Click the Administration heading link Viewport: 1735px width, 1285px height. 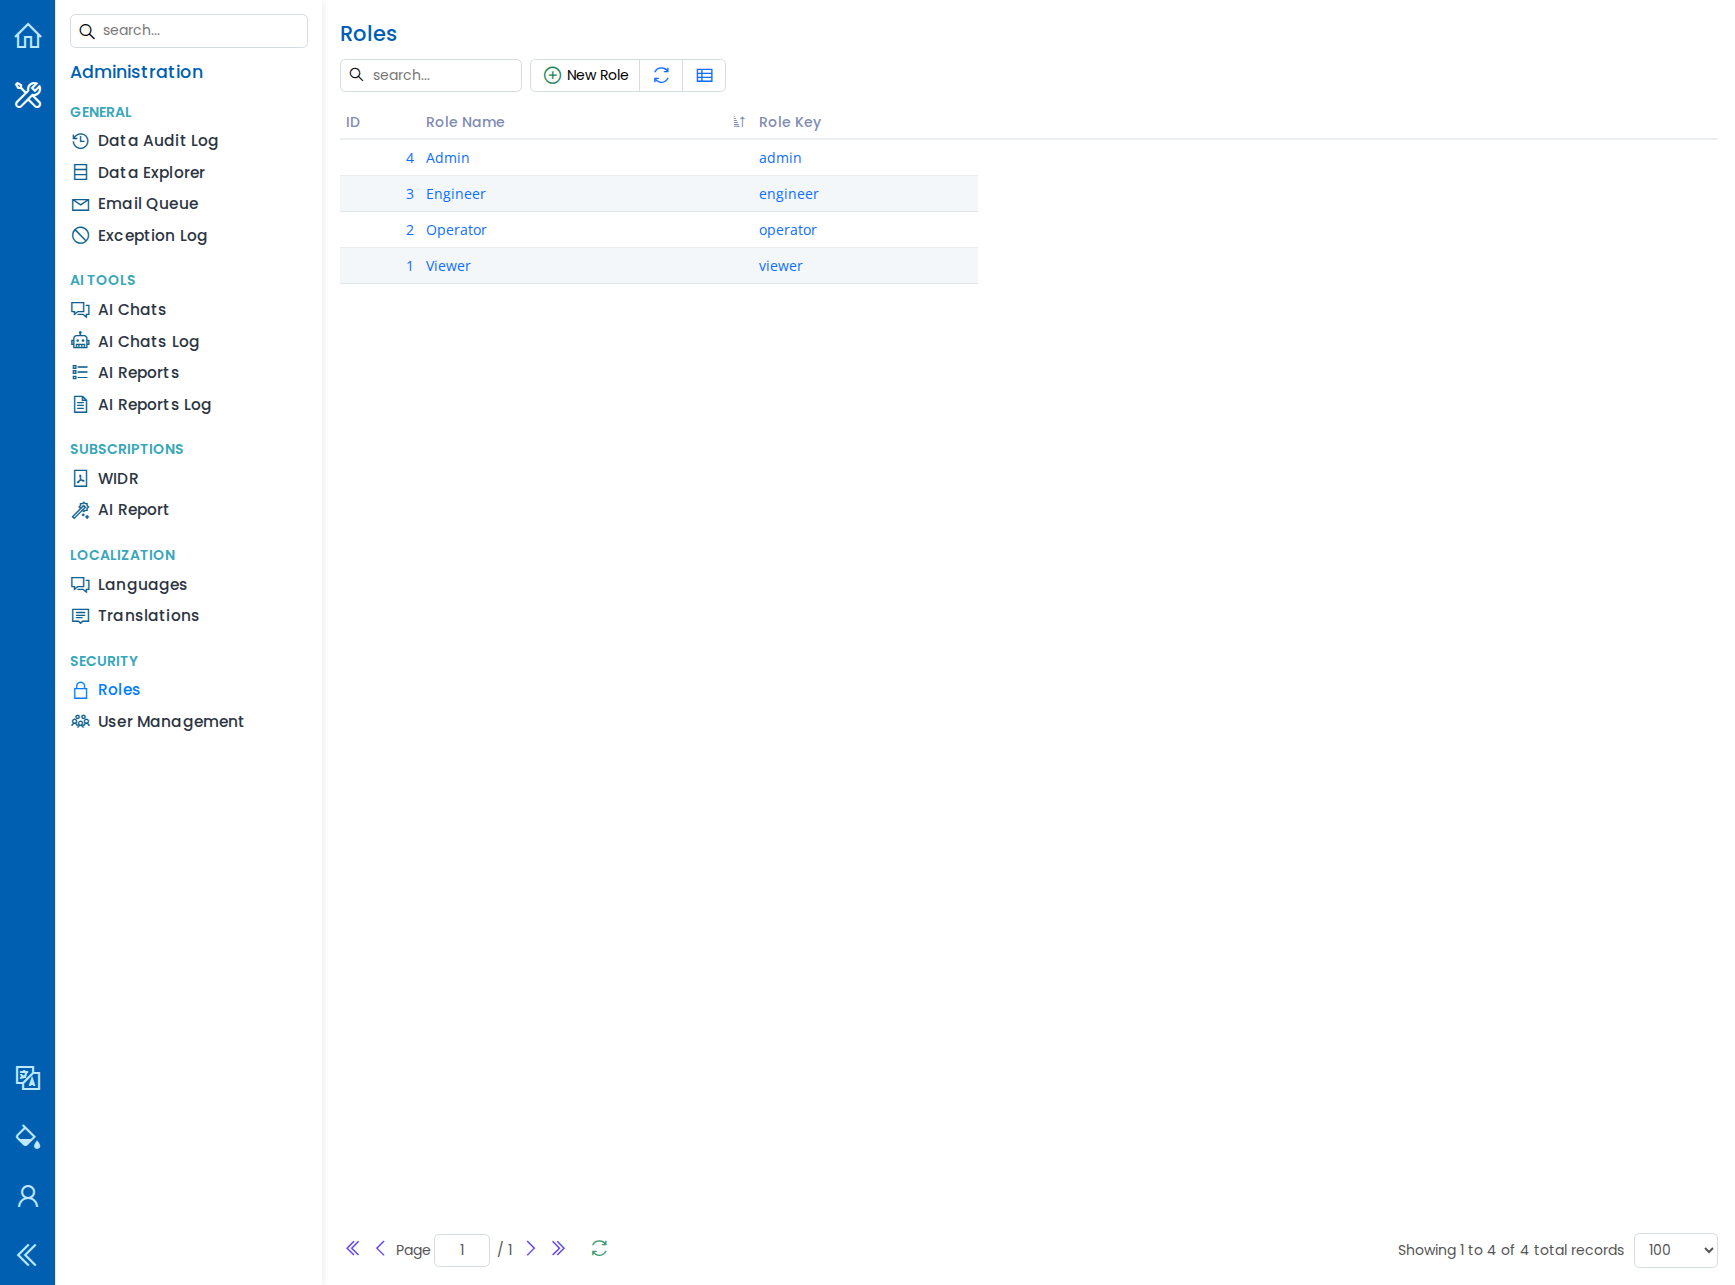click(x=136, y=72)
